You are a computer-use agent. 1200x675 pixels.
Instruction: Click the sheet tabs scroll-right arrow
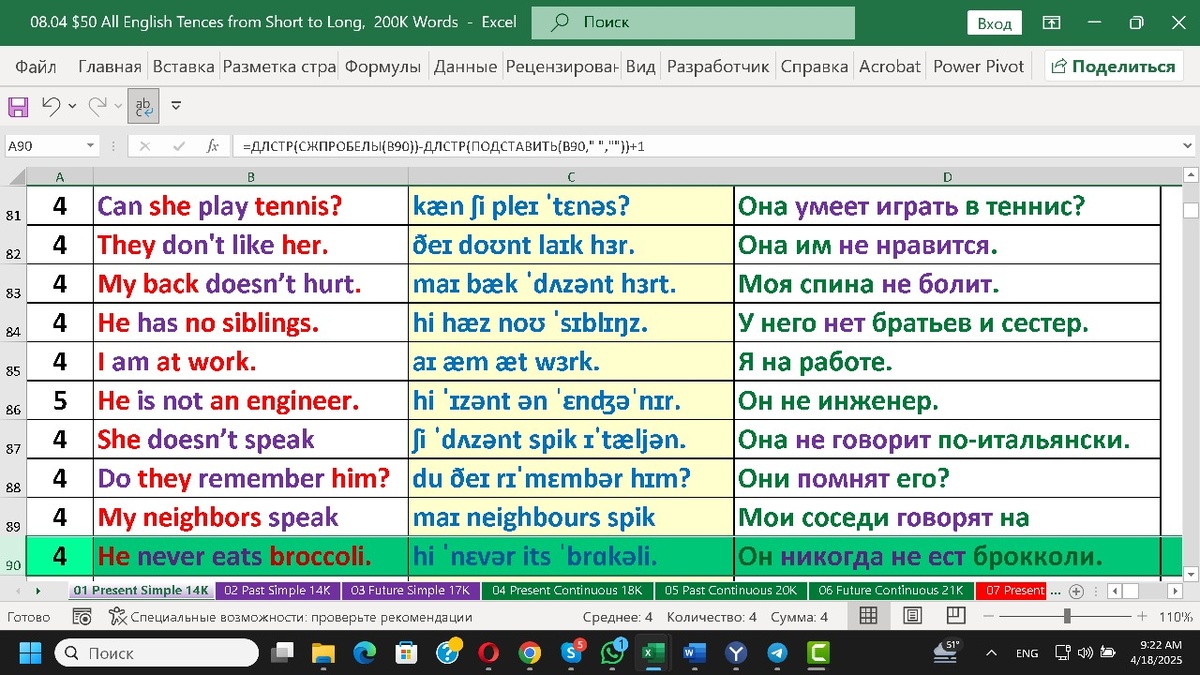37,591
